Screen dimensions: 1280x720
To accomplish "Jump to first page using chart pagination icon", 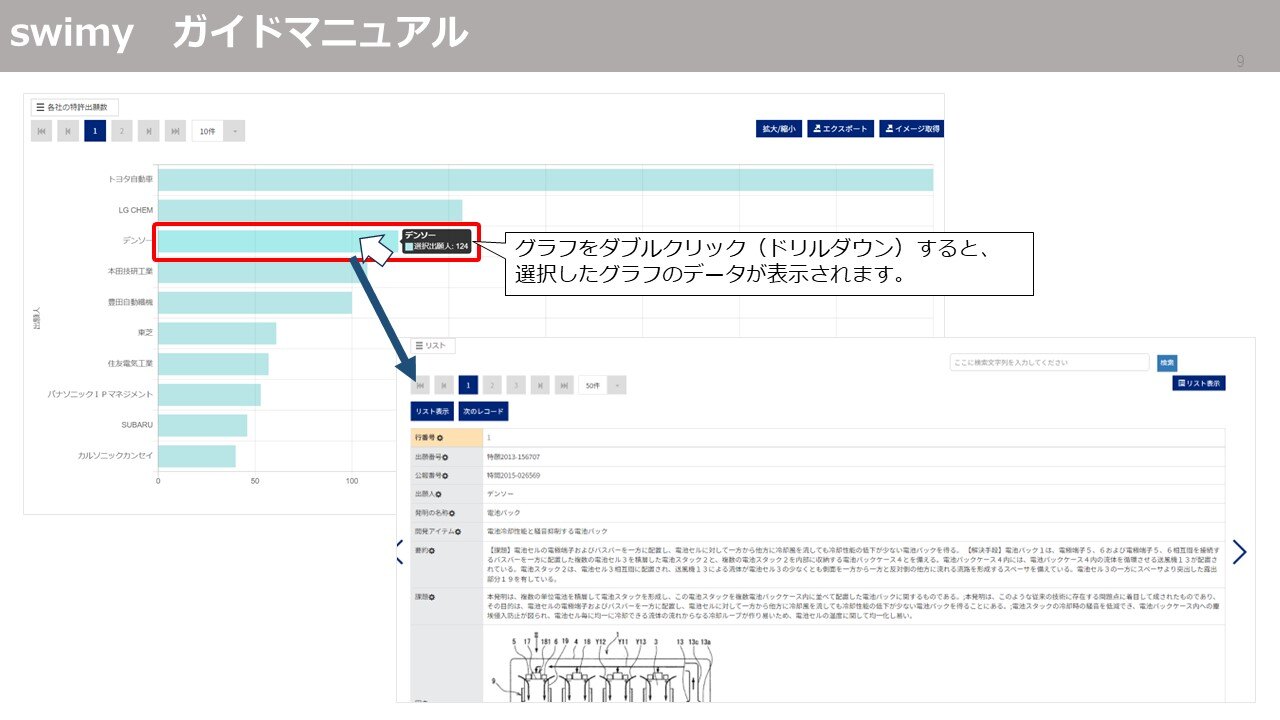I will (x=40, y=130).
